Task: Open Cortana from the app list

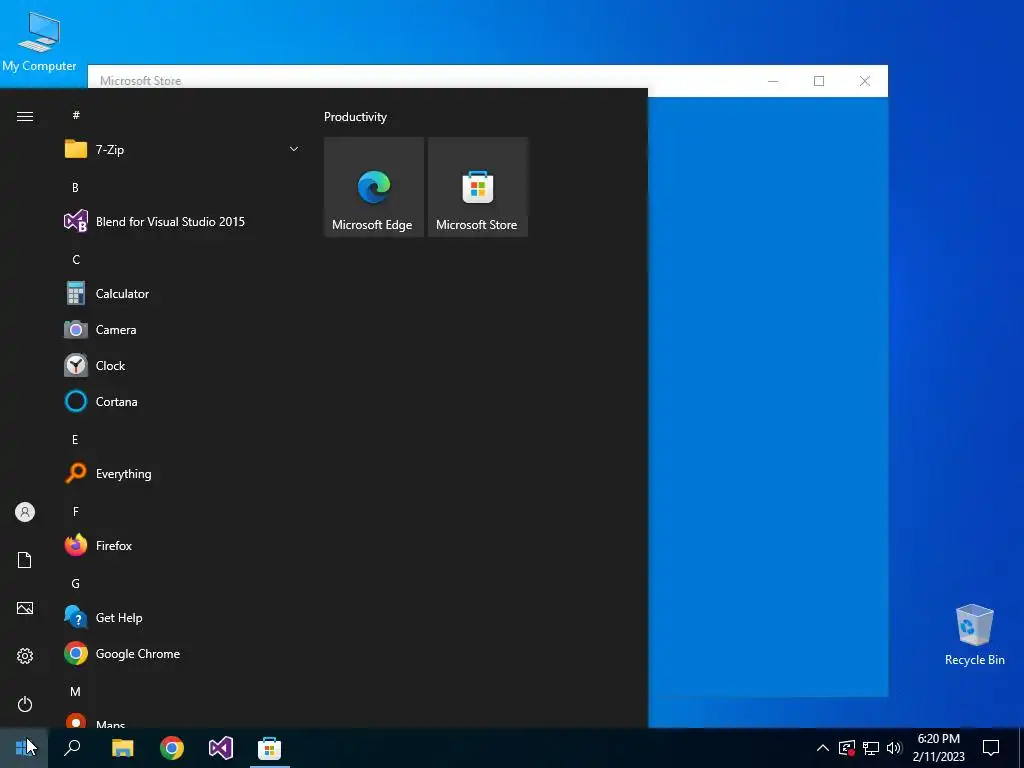Action: [x=182, y=402]
